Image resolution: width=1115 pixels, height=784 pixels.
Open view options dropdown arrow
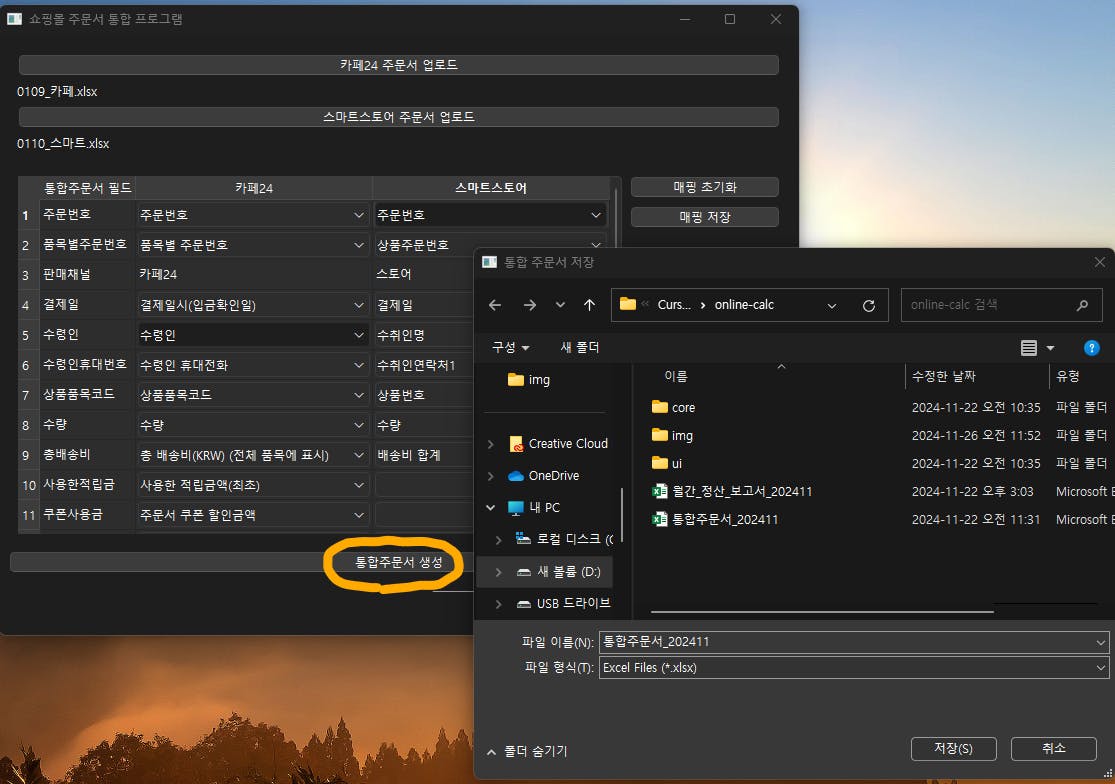[x=1050, y=348]
